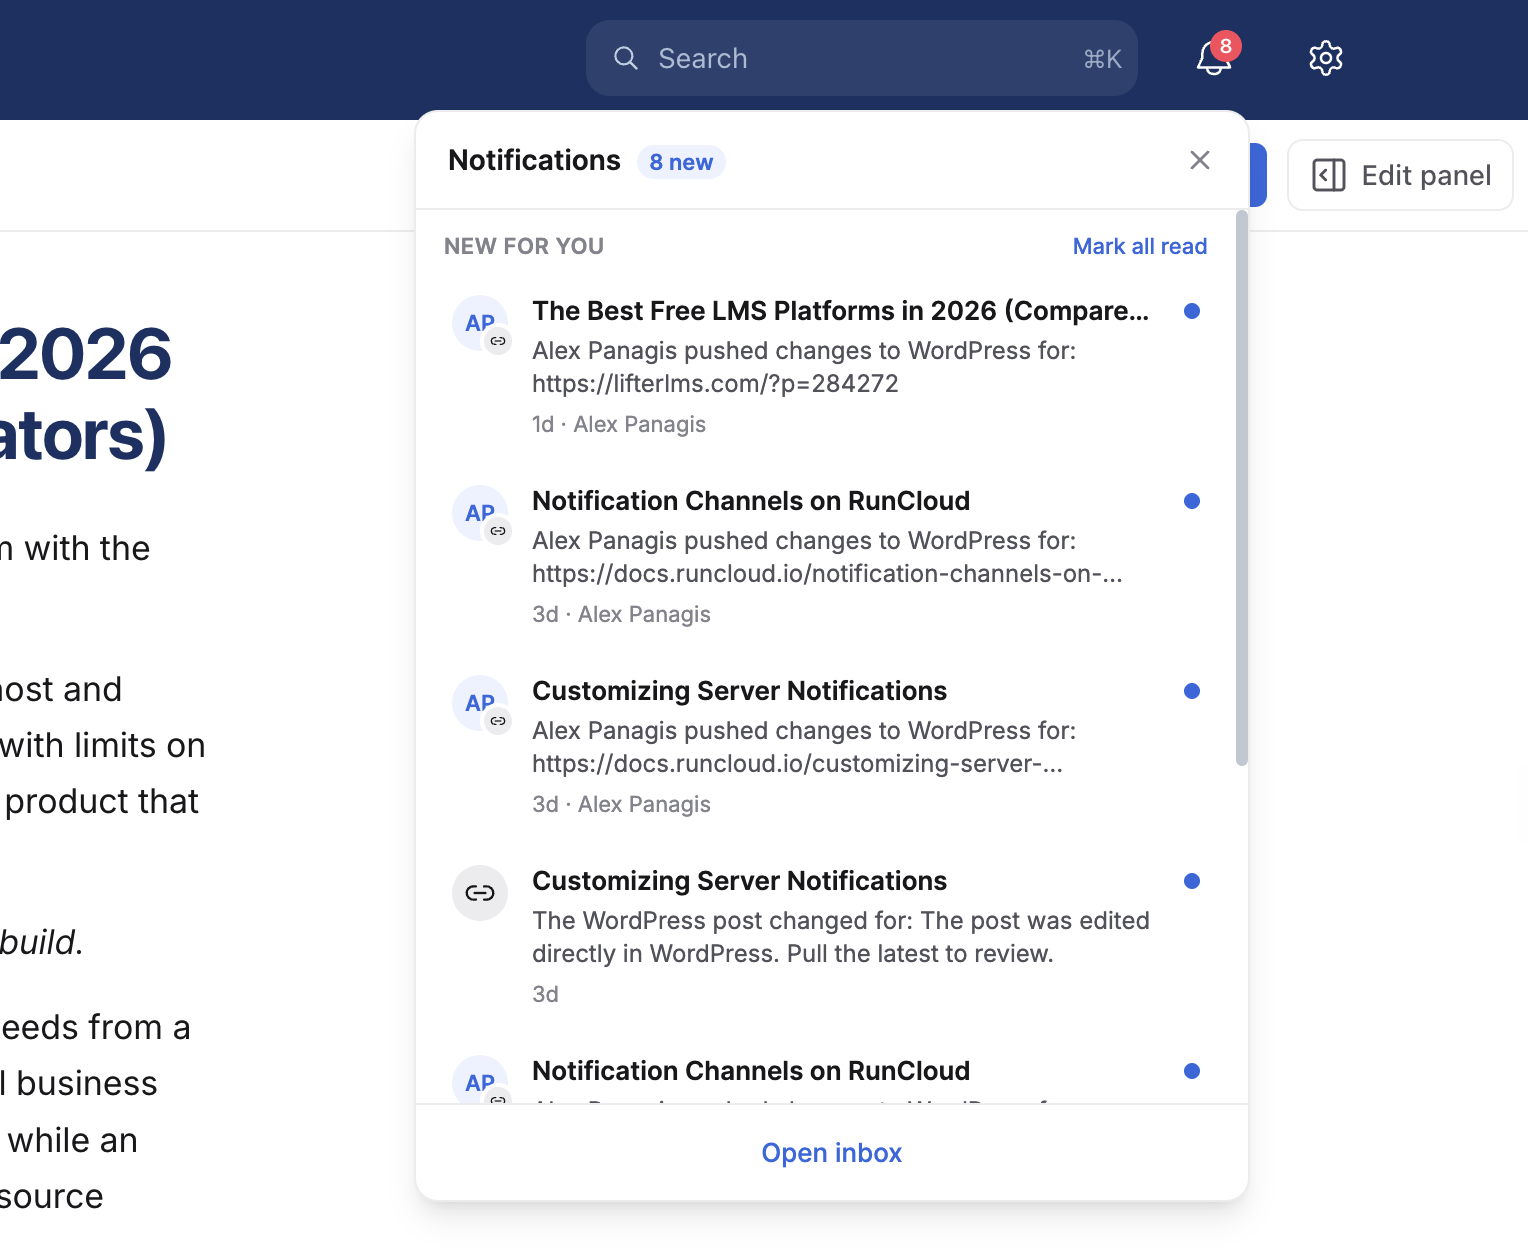The width and height of the screenshot is (1528, 1254).
Task: Open settings via the gear icon
Action: [1325, 58]
